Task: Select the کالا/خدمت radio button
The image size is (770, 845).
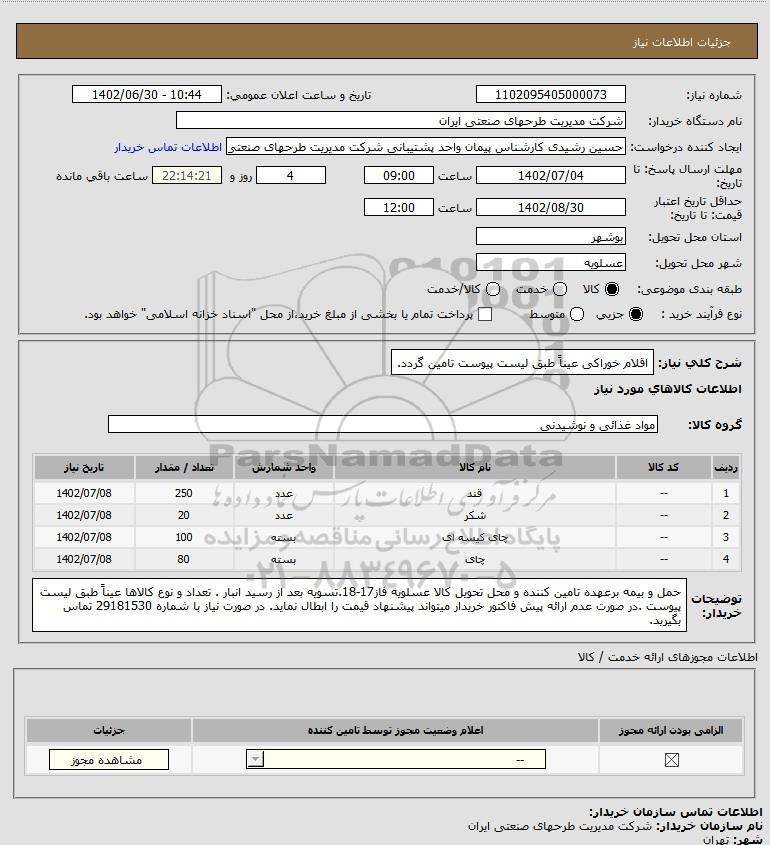Action: [492, 289]
